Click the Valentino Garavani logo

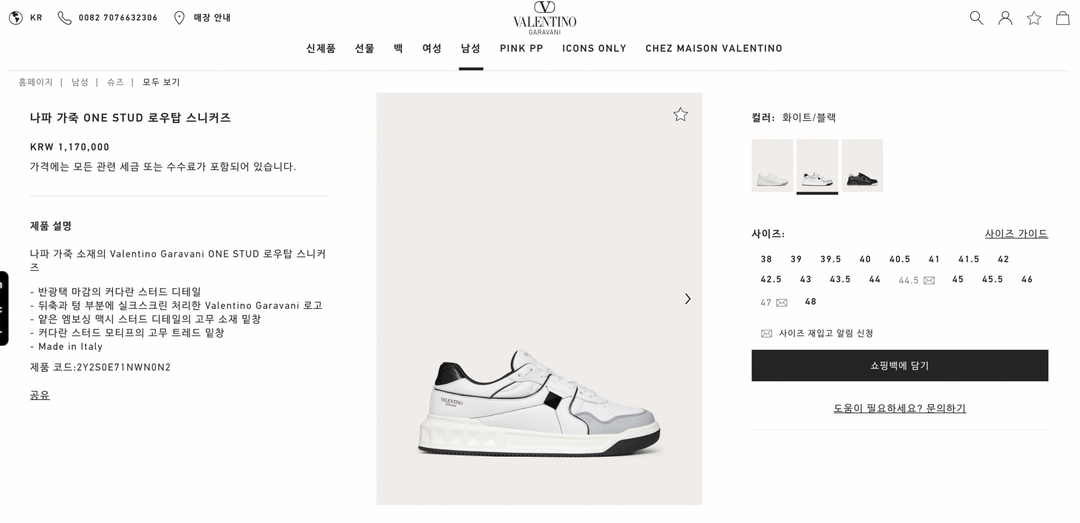(545, 19)
